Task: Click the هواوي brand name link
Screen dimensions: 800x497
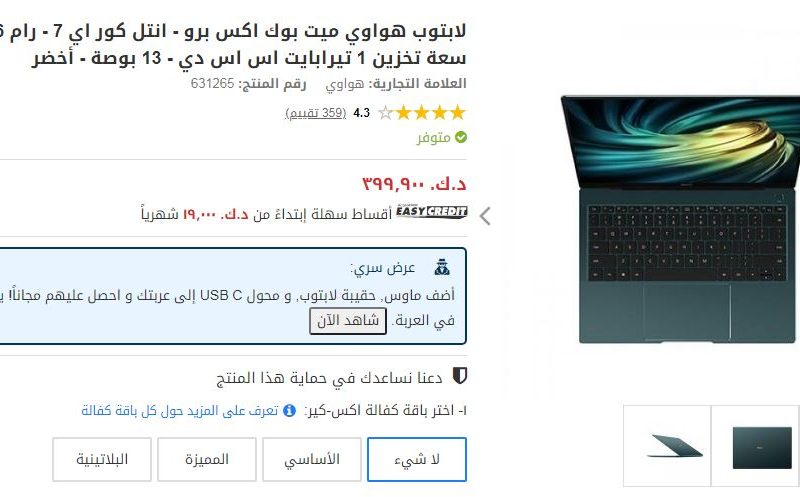Action: coord(344,84)
